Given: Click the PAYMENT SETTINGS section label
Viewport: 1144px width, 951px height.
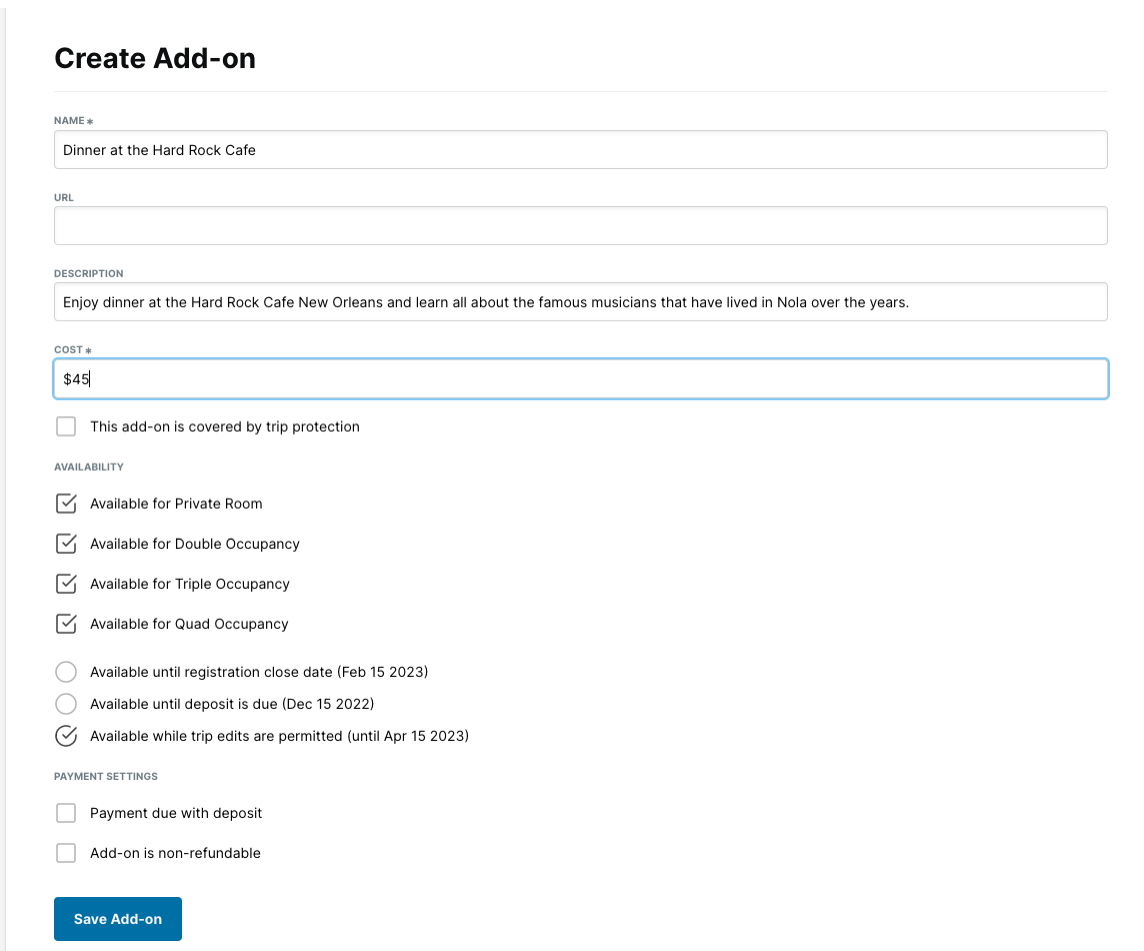Looking at the screenshot, I should tap(105, 776).
